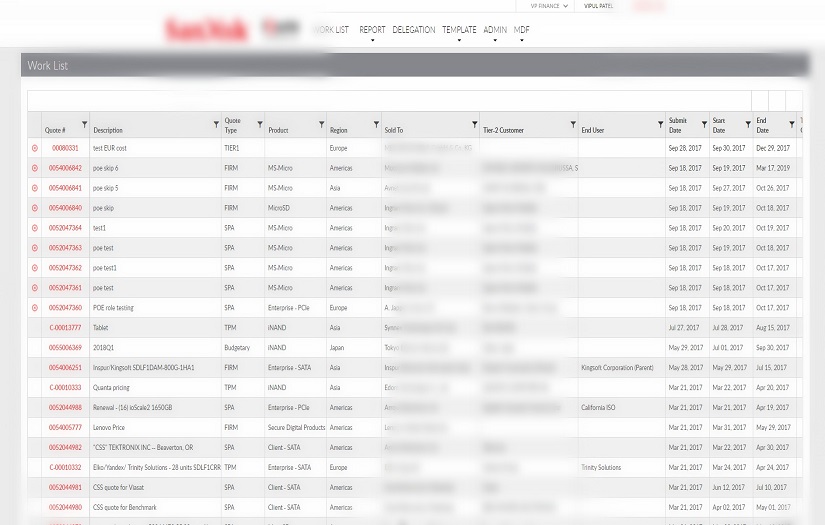Click red circle icon beside 0054006840
825x525 pixels.
tap(35, 208)
